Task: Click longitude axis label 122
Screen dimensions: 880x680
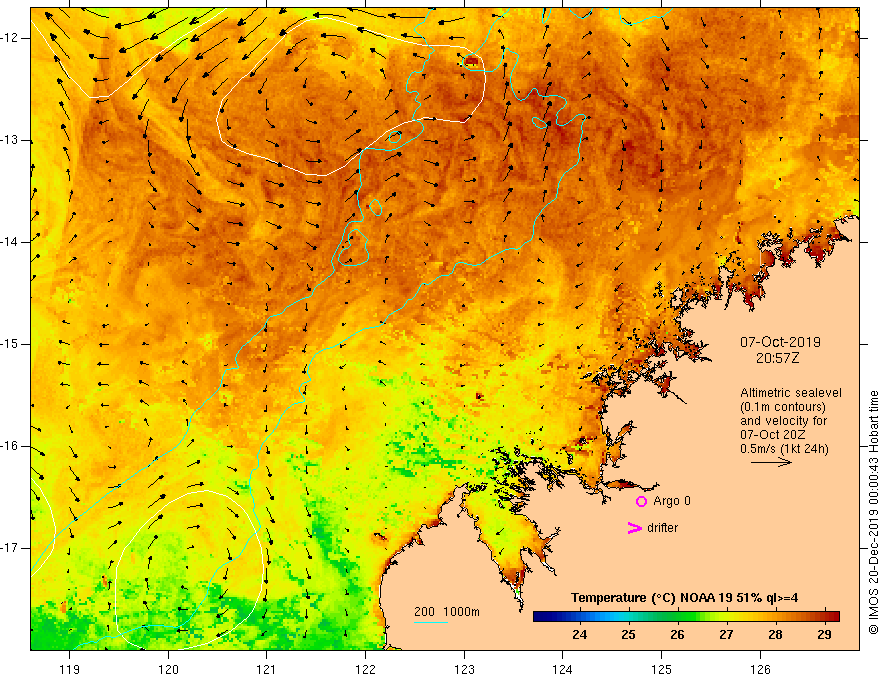Action: [x=365, y=669]
